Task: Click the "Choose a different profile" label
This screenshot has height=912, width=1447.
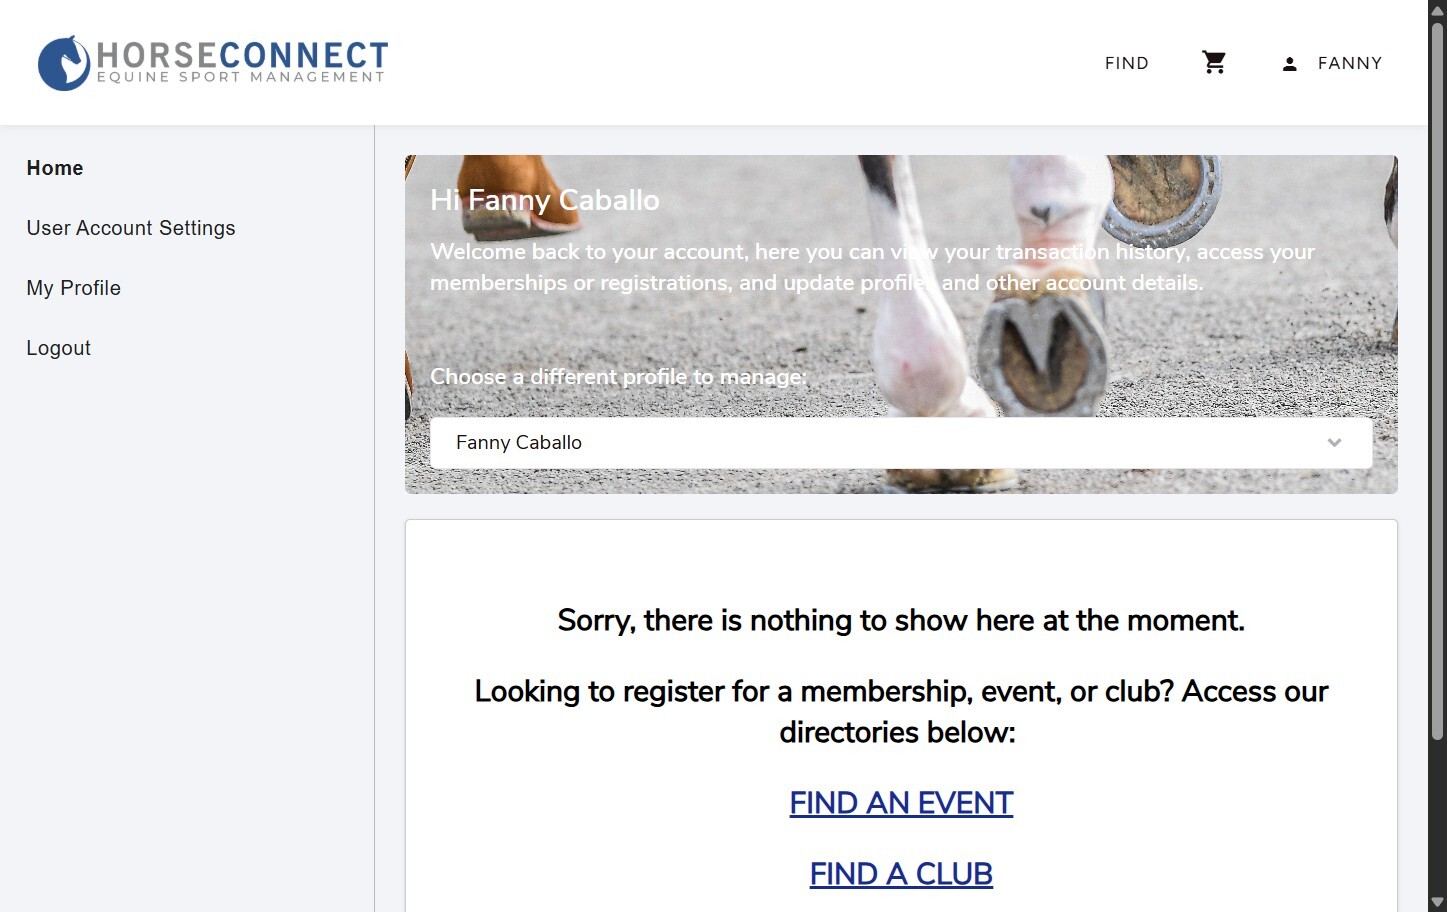Action: 618,377
